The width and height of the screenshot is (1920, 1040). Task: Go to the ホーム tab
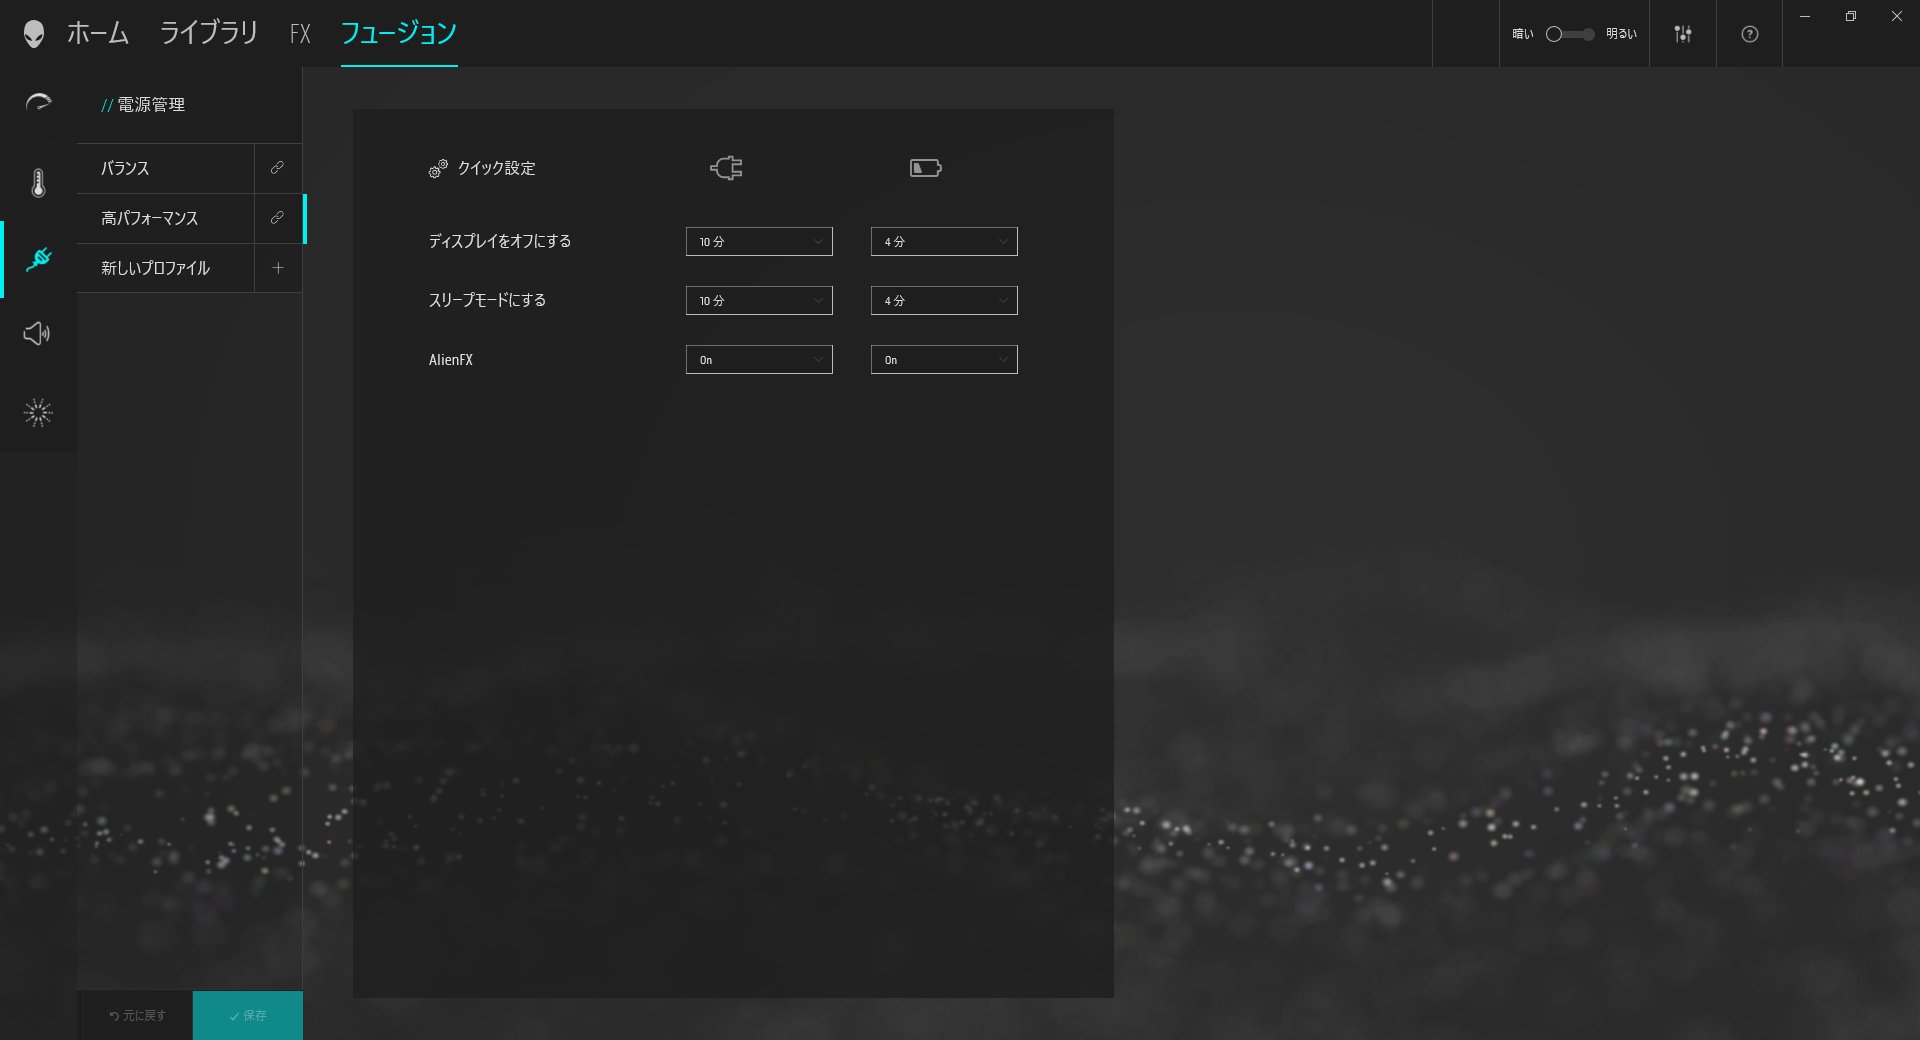coord(98,33)
